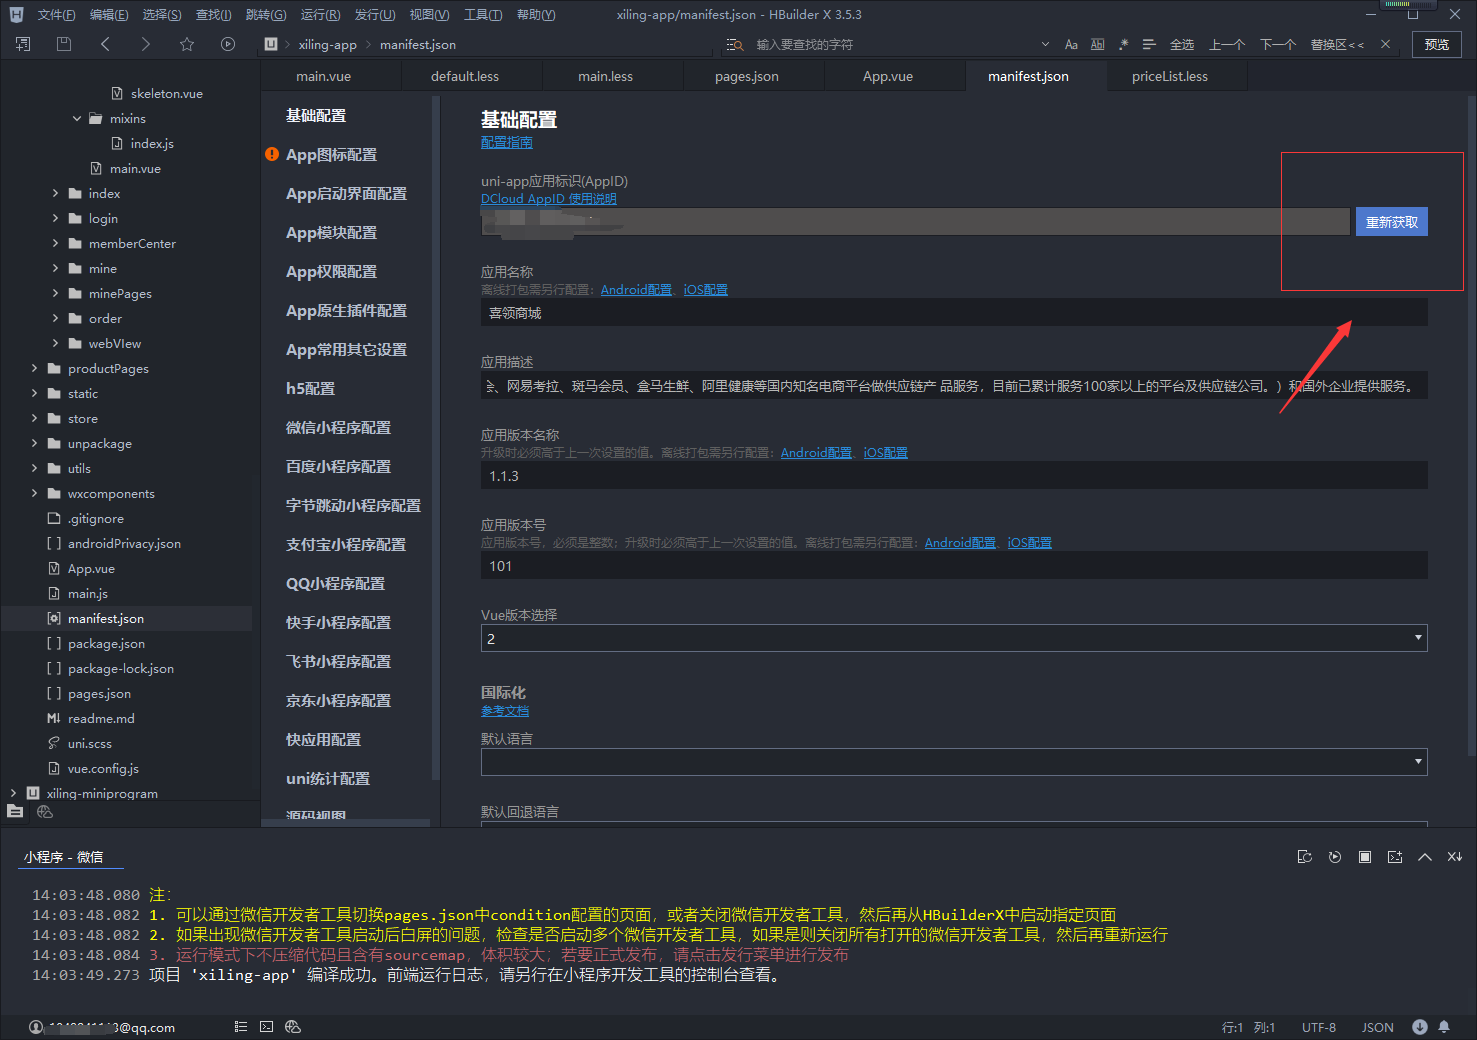The image size is (1477, 1040).
Task: Open search history dropdown arrow
Action: [1045, 45]
